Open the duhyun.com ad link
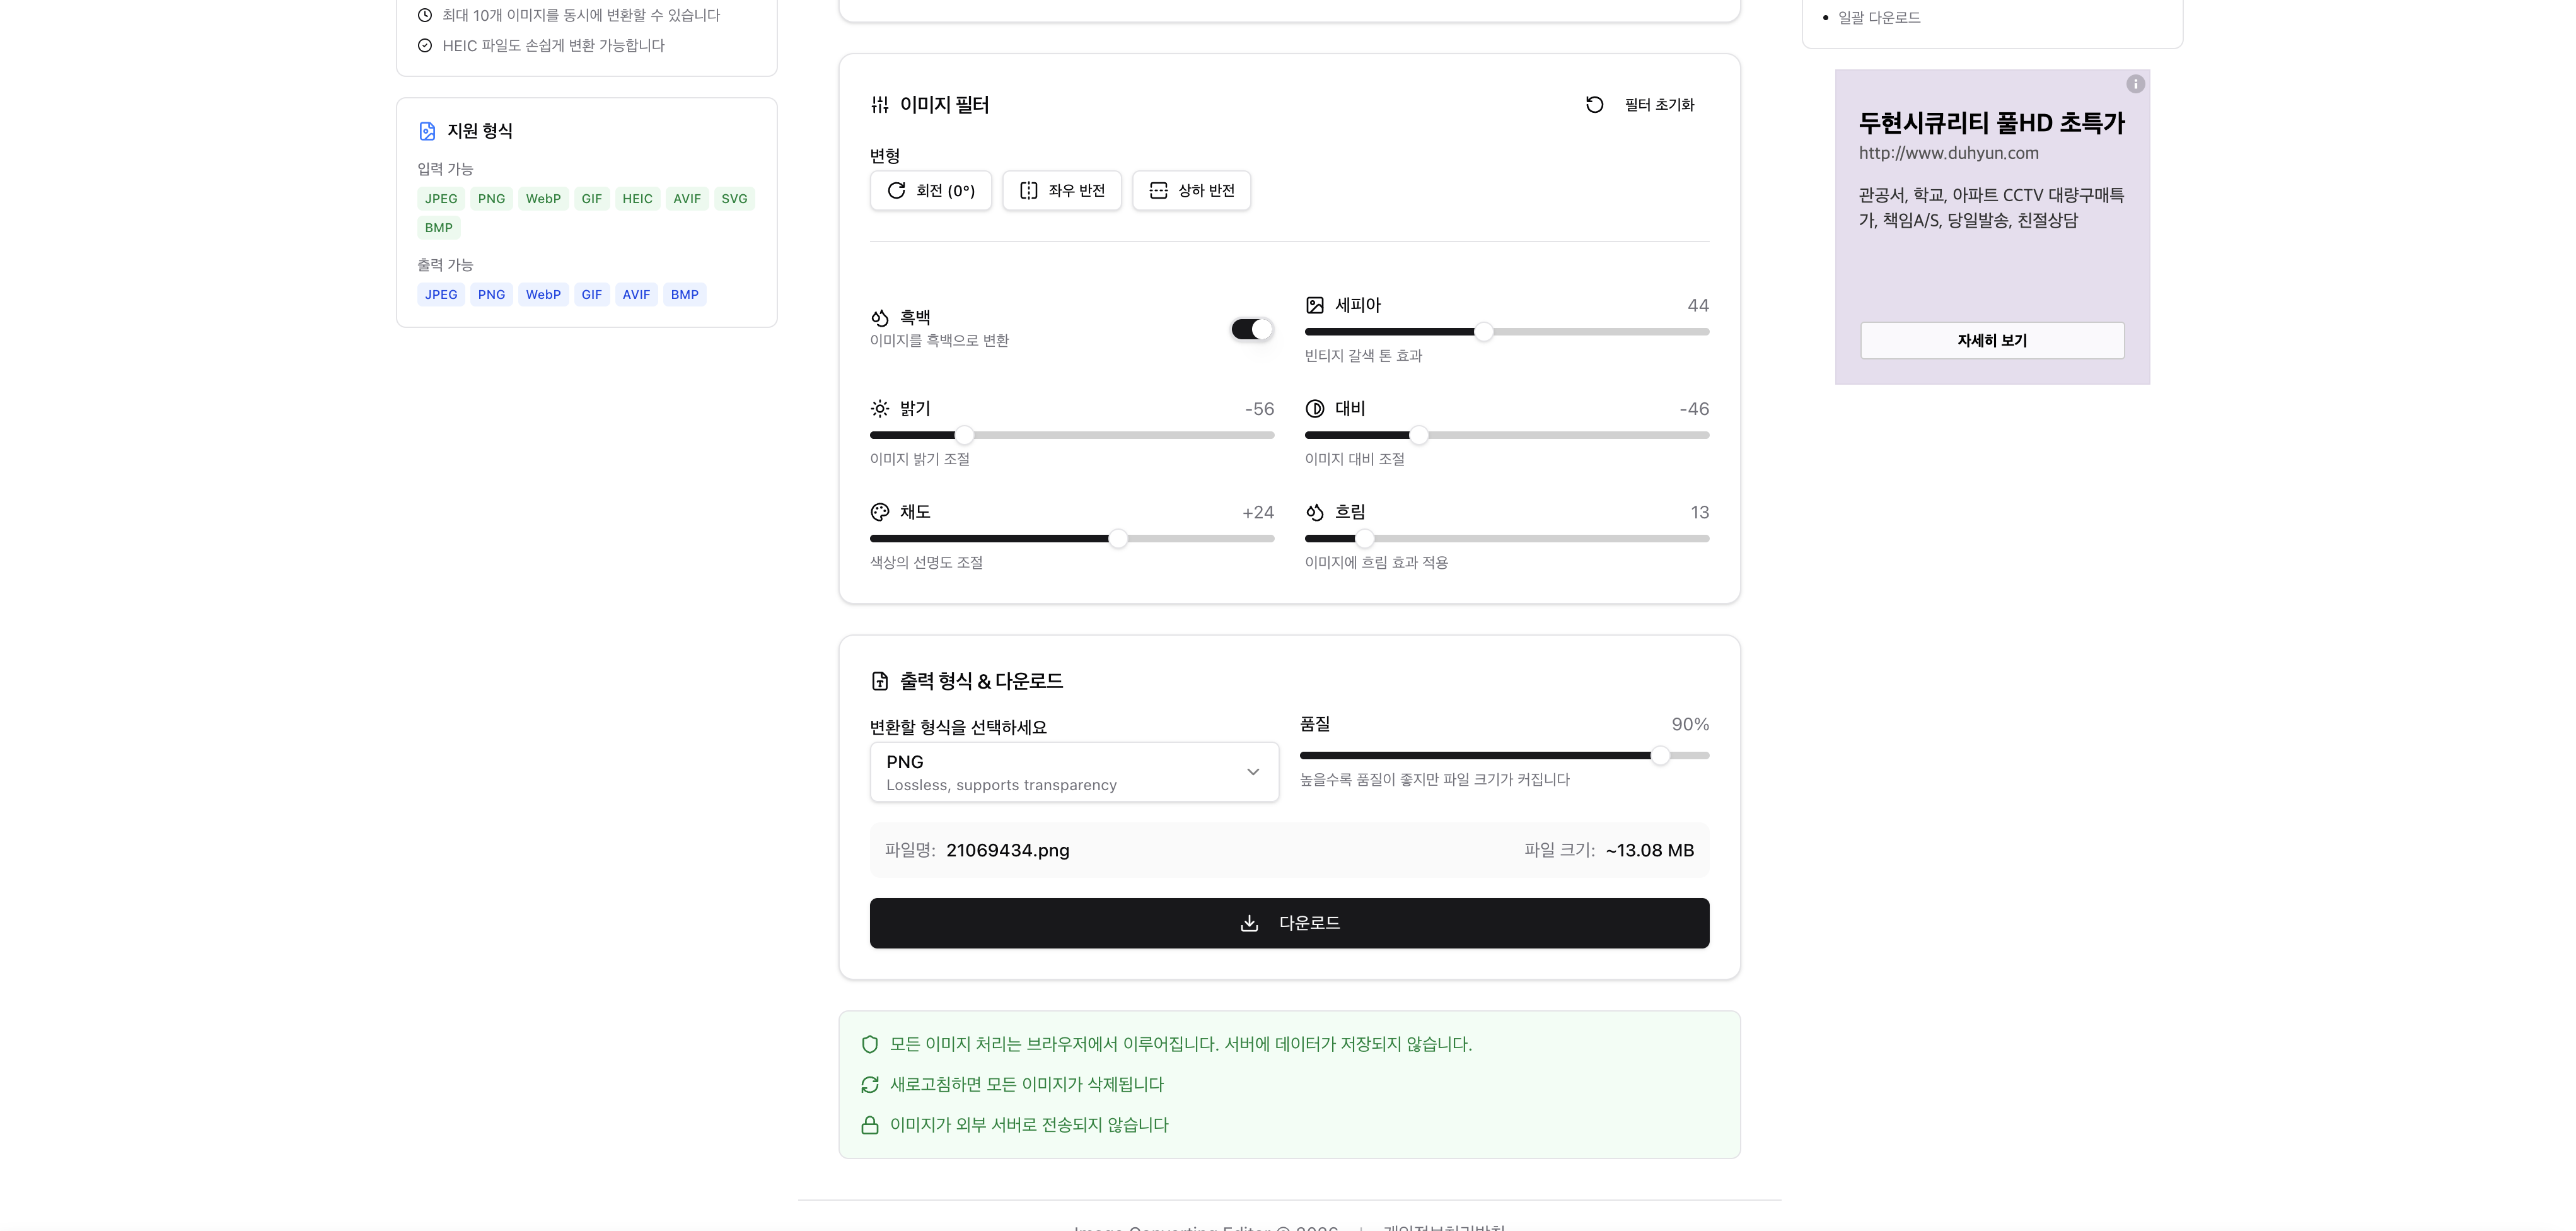2576x1231 pixels. (1948, 153)
